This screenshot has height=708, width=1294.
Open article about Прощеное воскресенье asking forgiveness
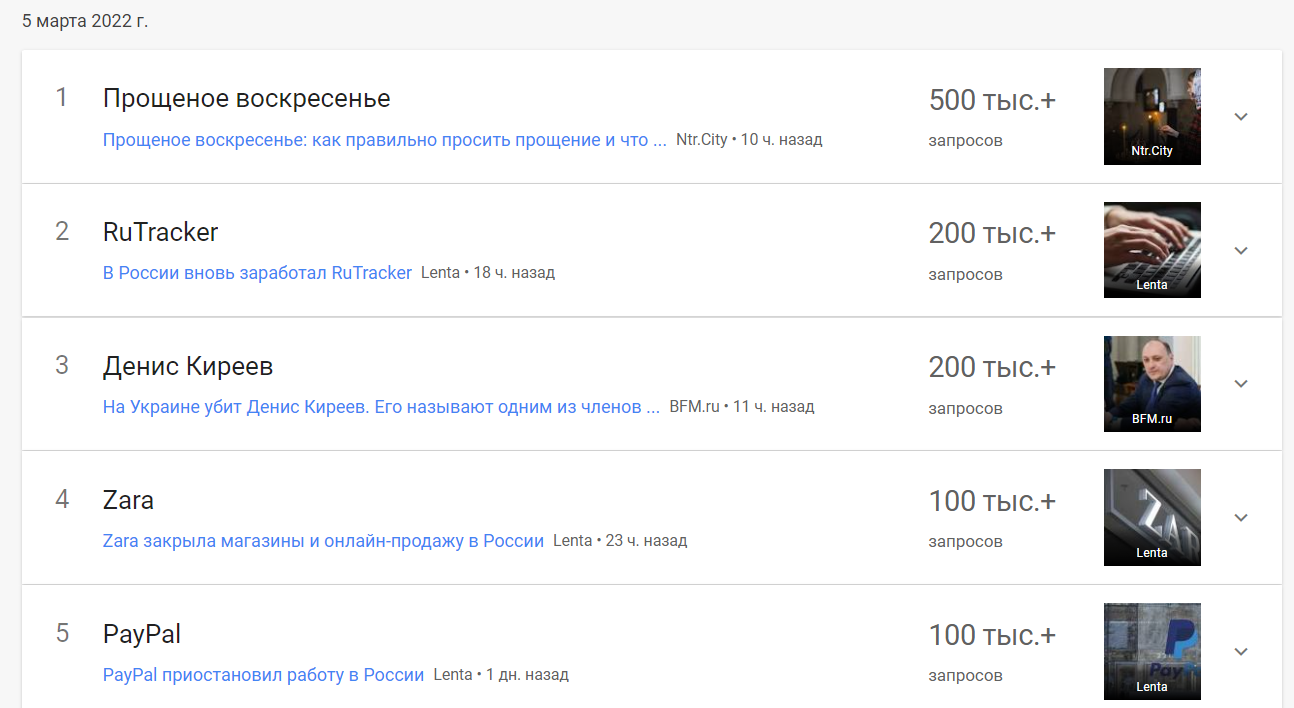385,140
